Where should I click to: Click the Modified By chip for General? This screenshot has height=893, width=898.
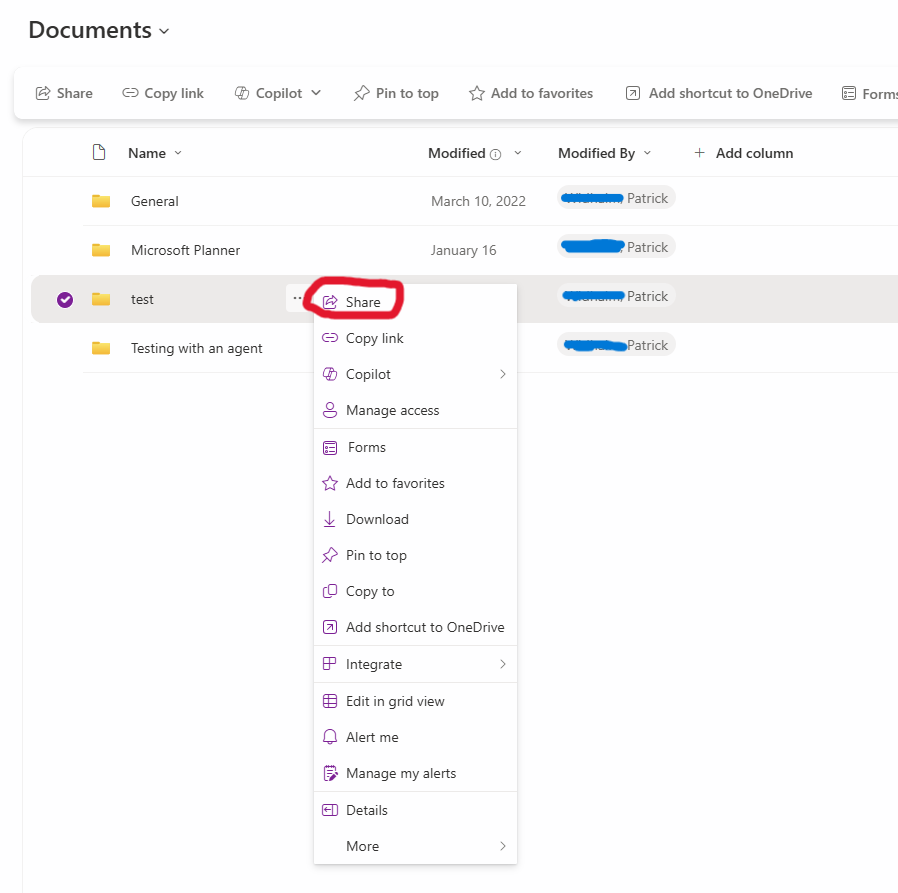click(616, 198)
